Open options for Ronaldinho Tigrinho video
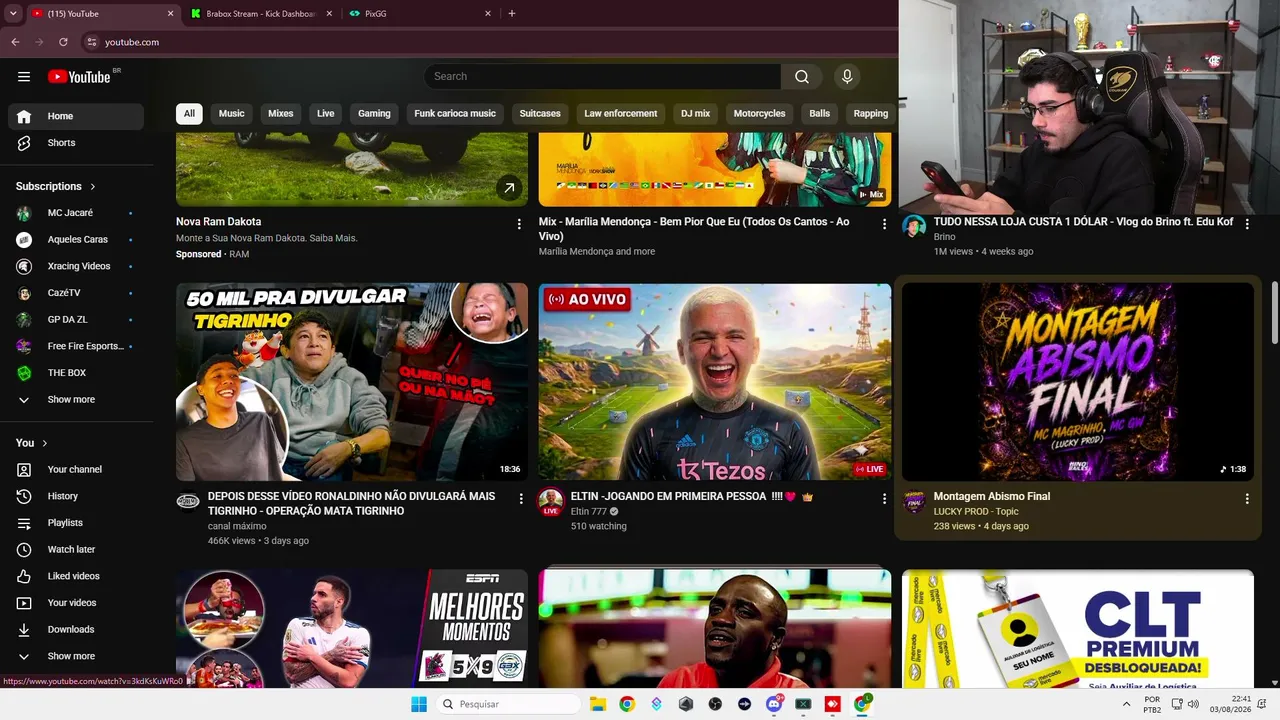Viewport: 1280px width, 720px height. [x=521, y=498]
